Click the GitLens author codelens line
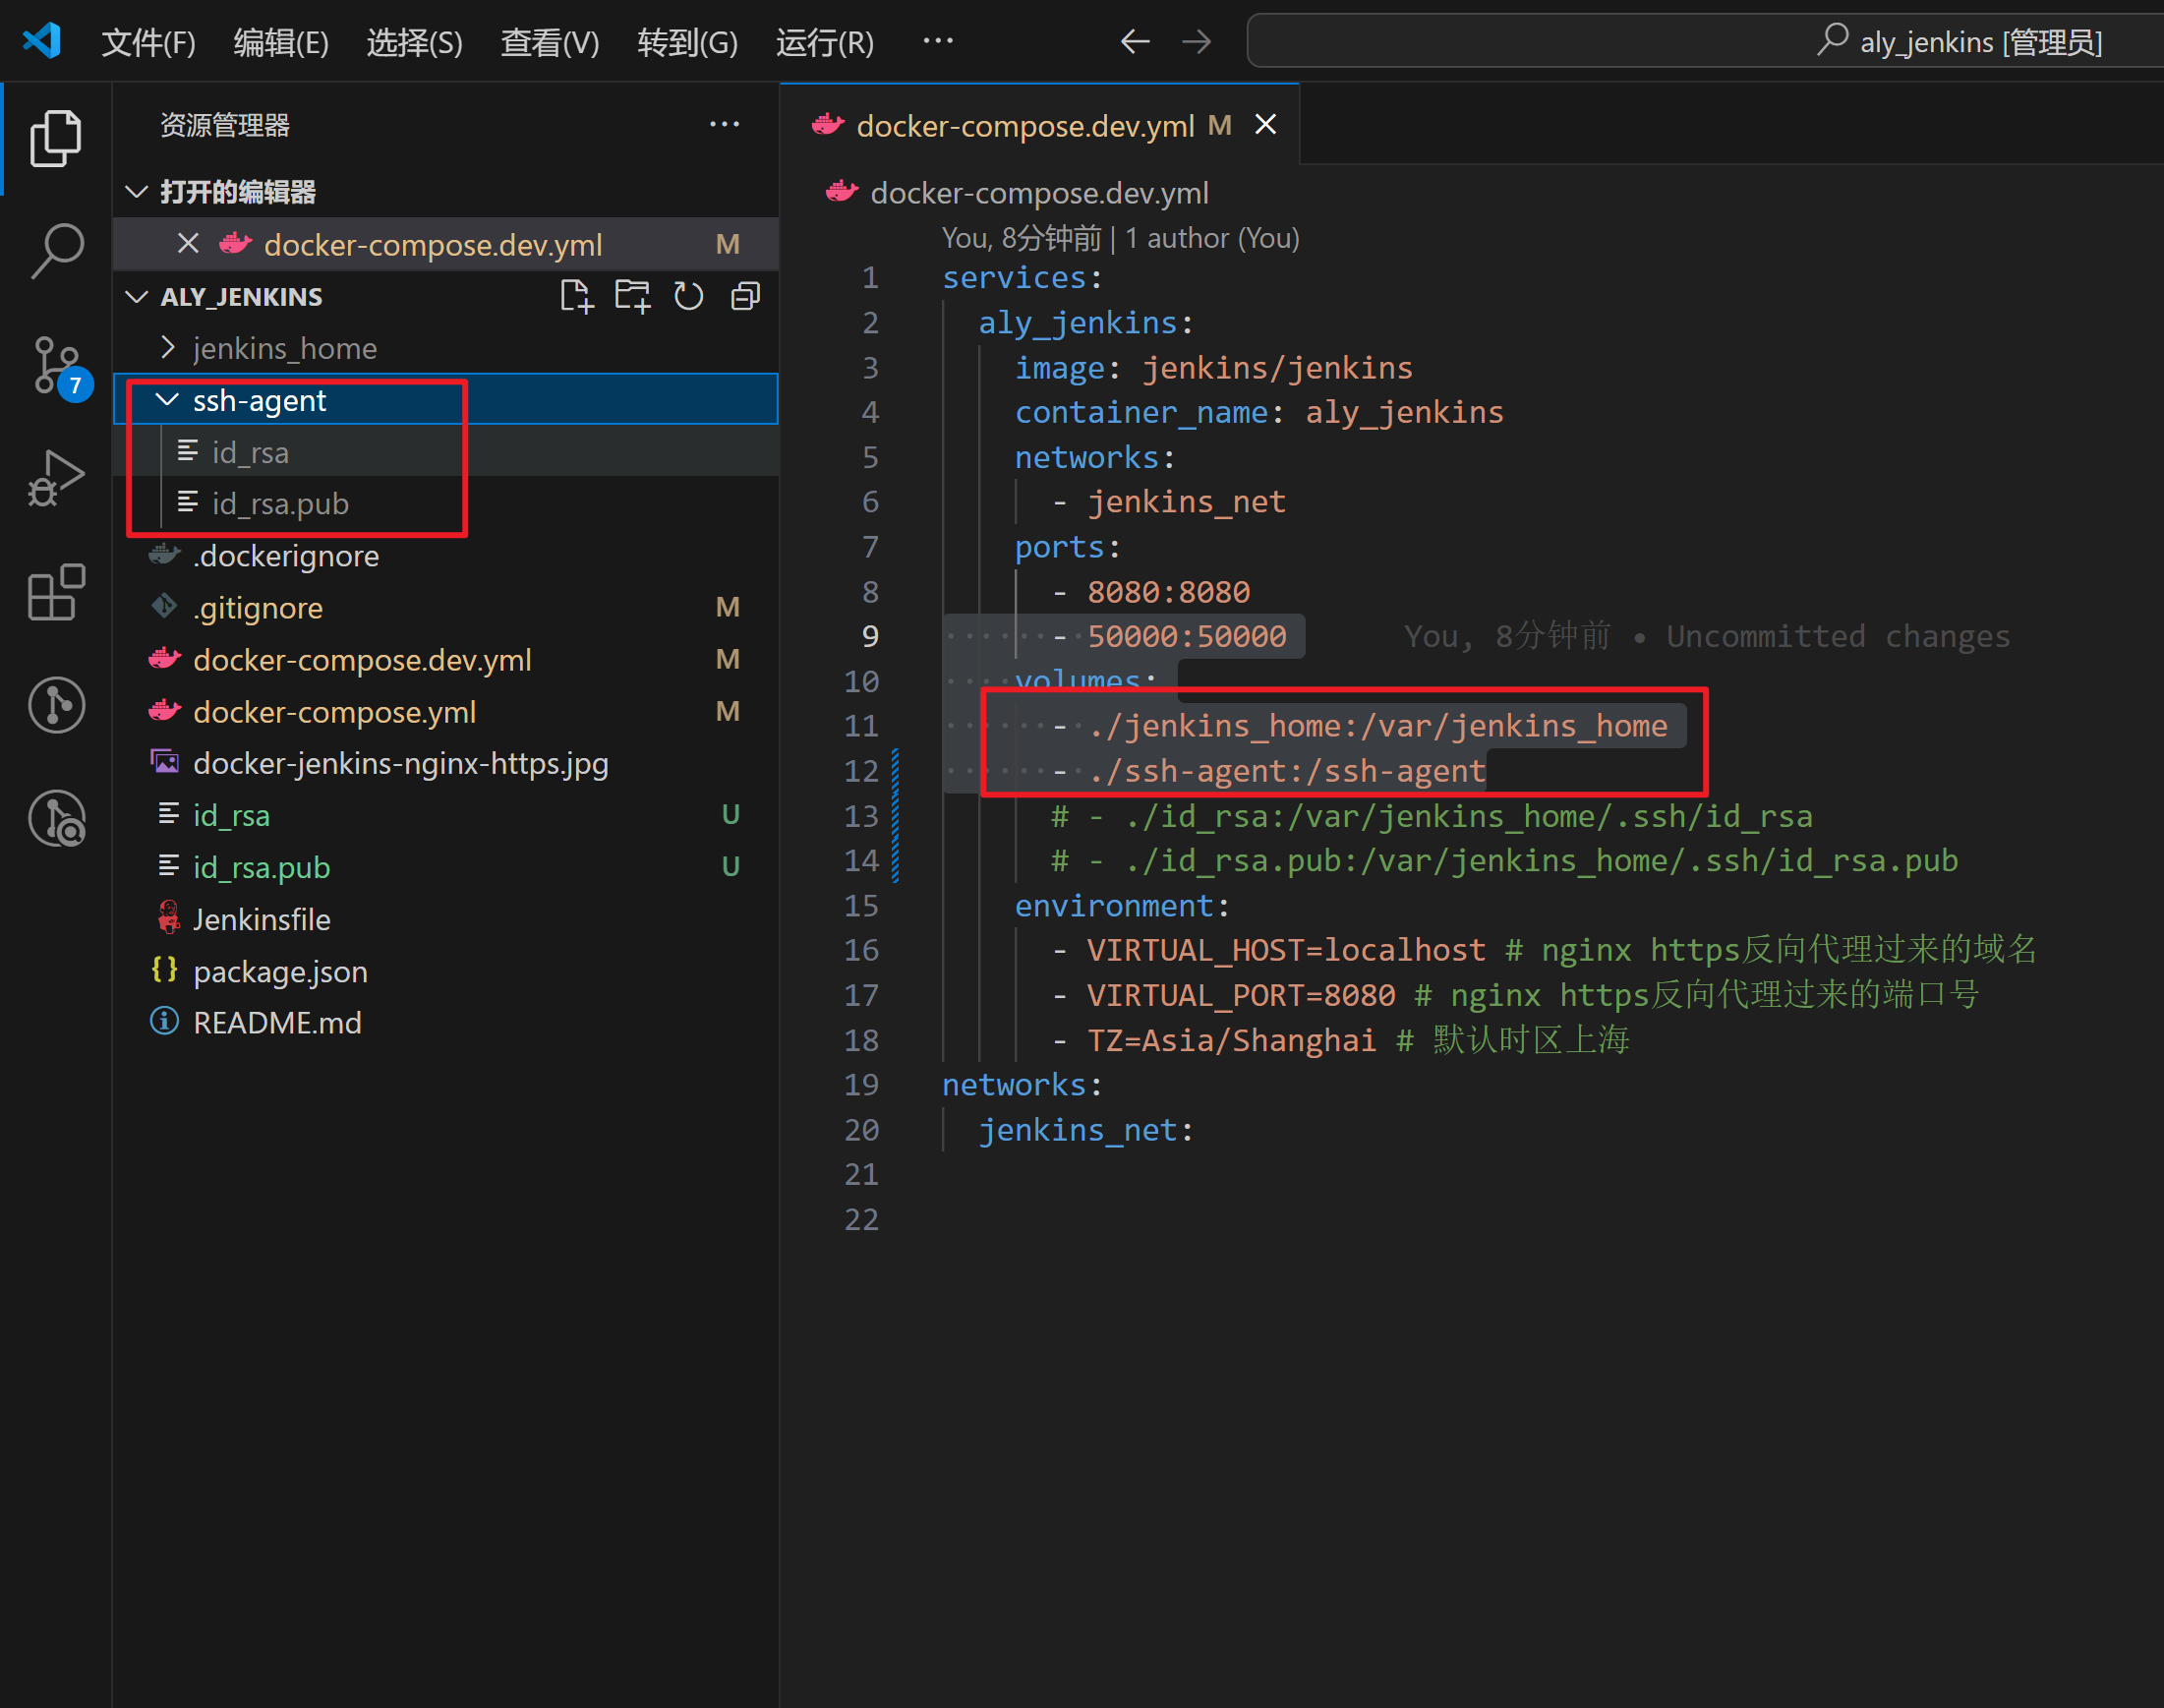The width and height of the screenshot is (2164, 1708). 1120,238
